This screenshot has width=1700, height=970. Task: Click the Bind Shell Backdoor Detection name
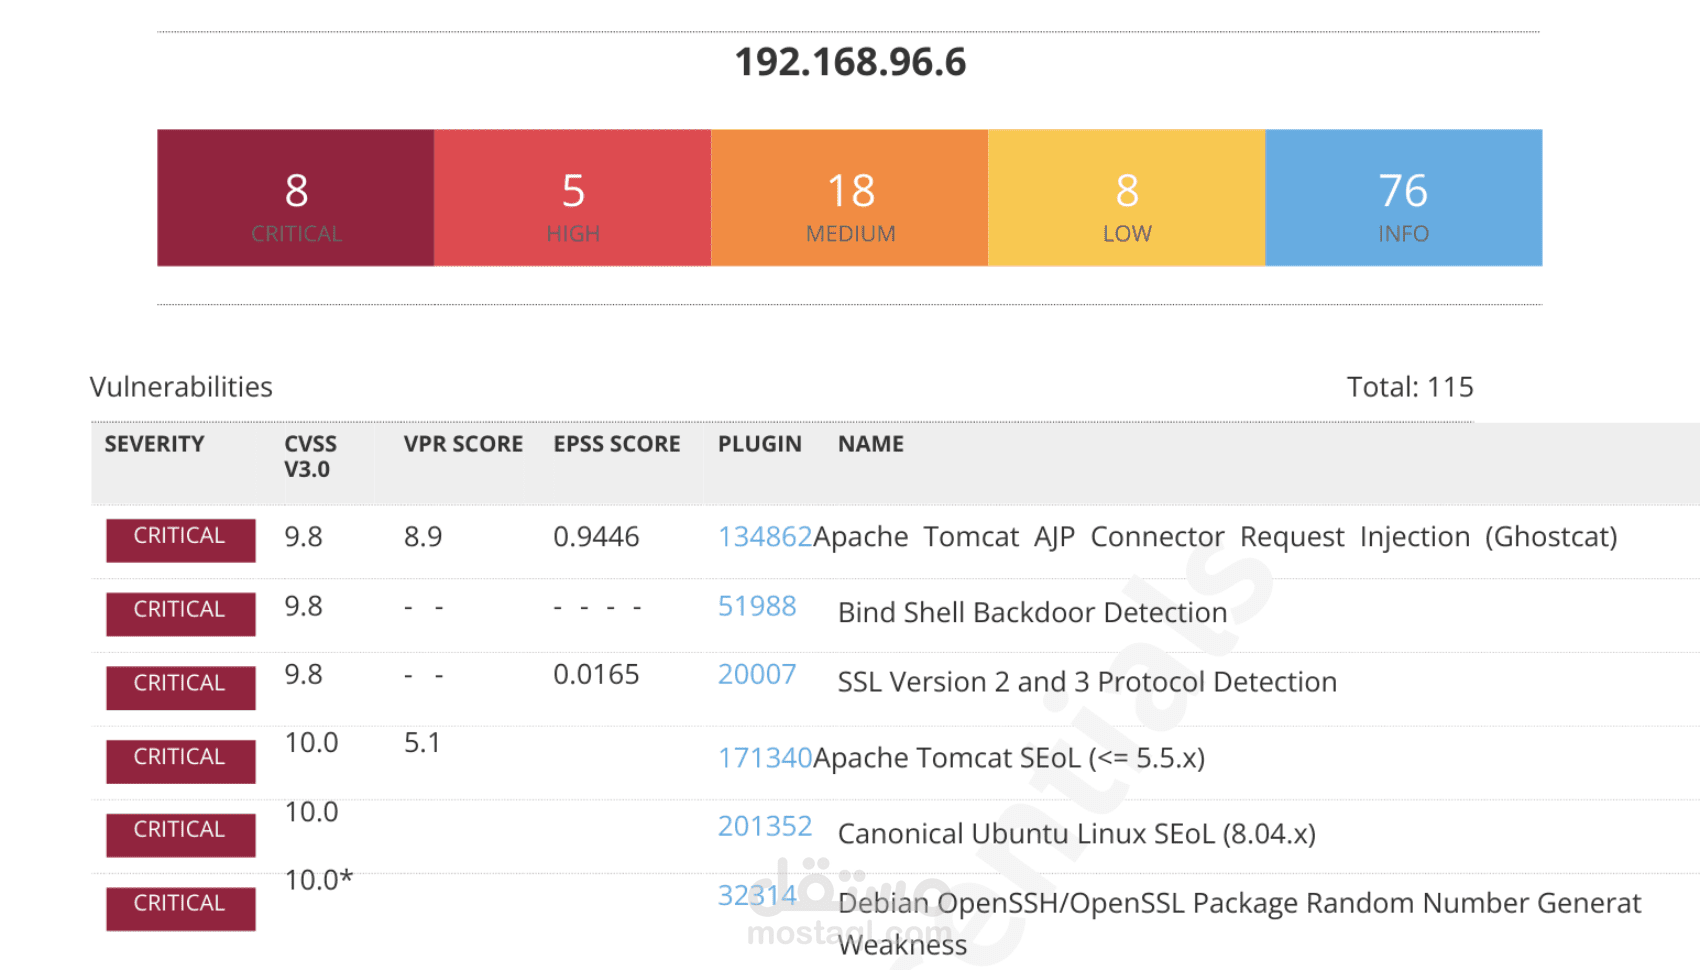(x=1032, y=612)
